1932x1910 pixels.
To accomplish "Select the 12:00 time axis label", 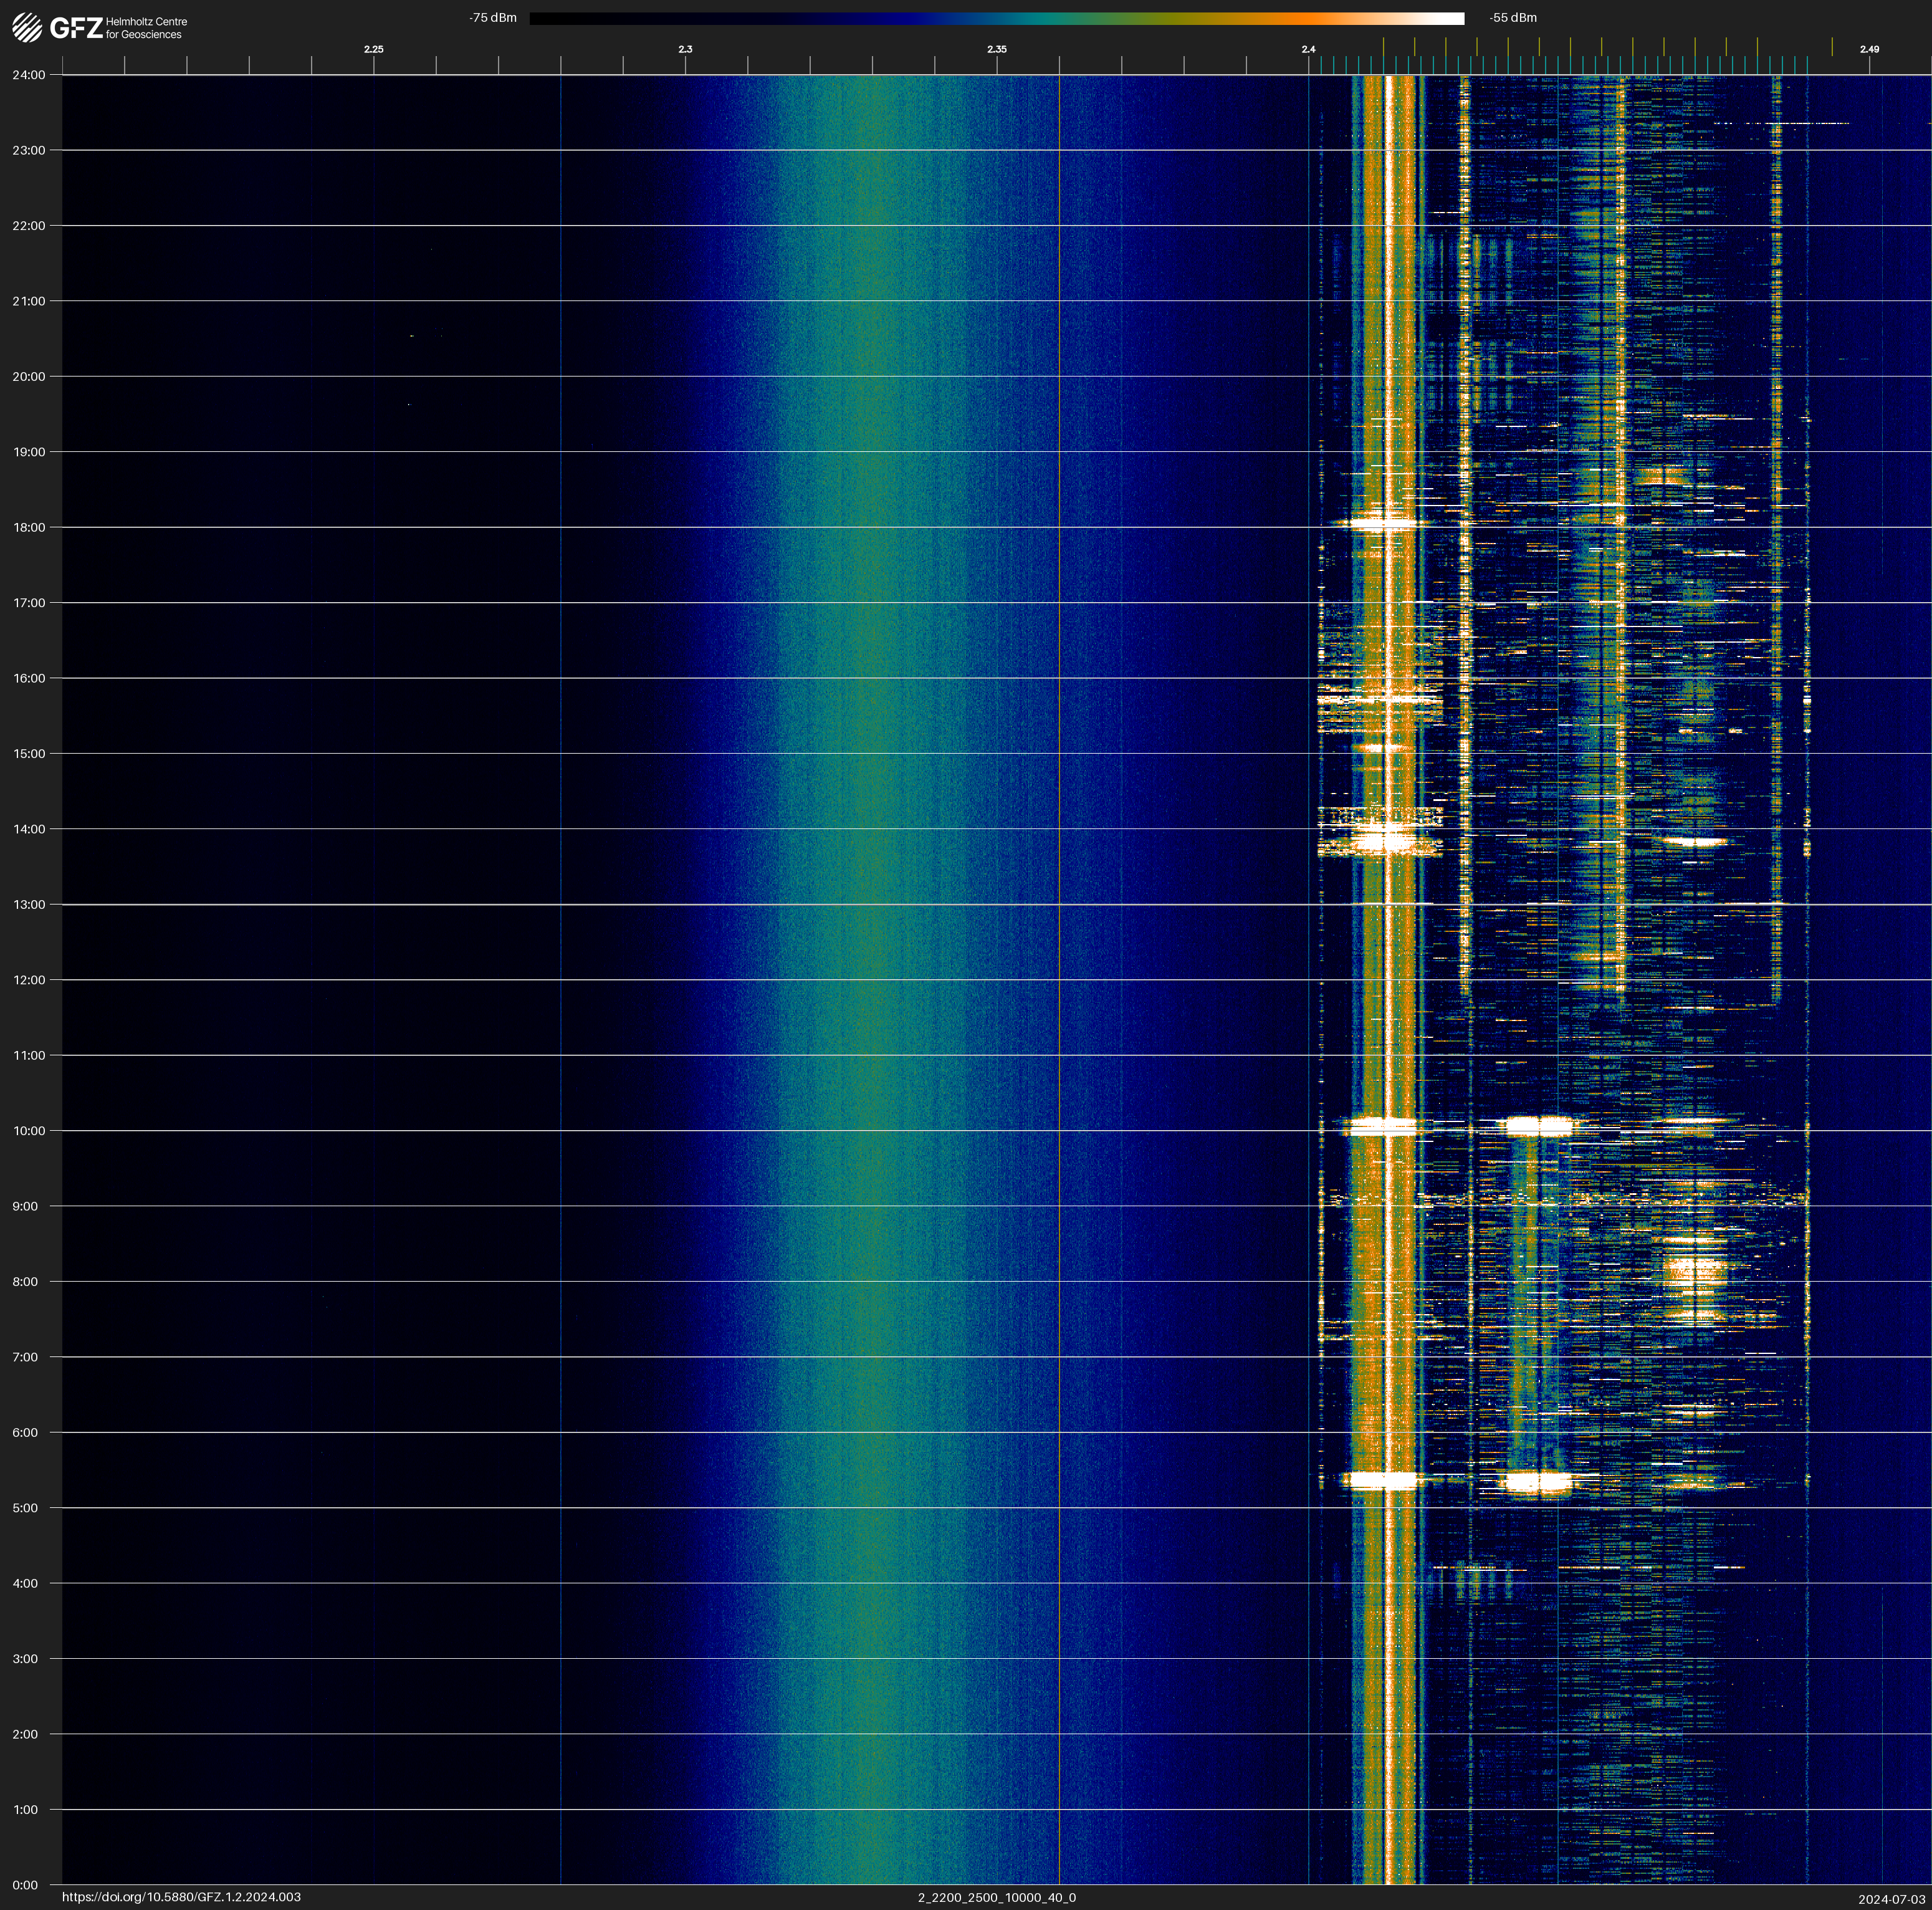I will 29,980.
